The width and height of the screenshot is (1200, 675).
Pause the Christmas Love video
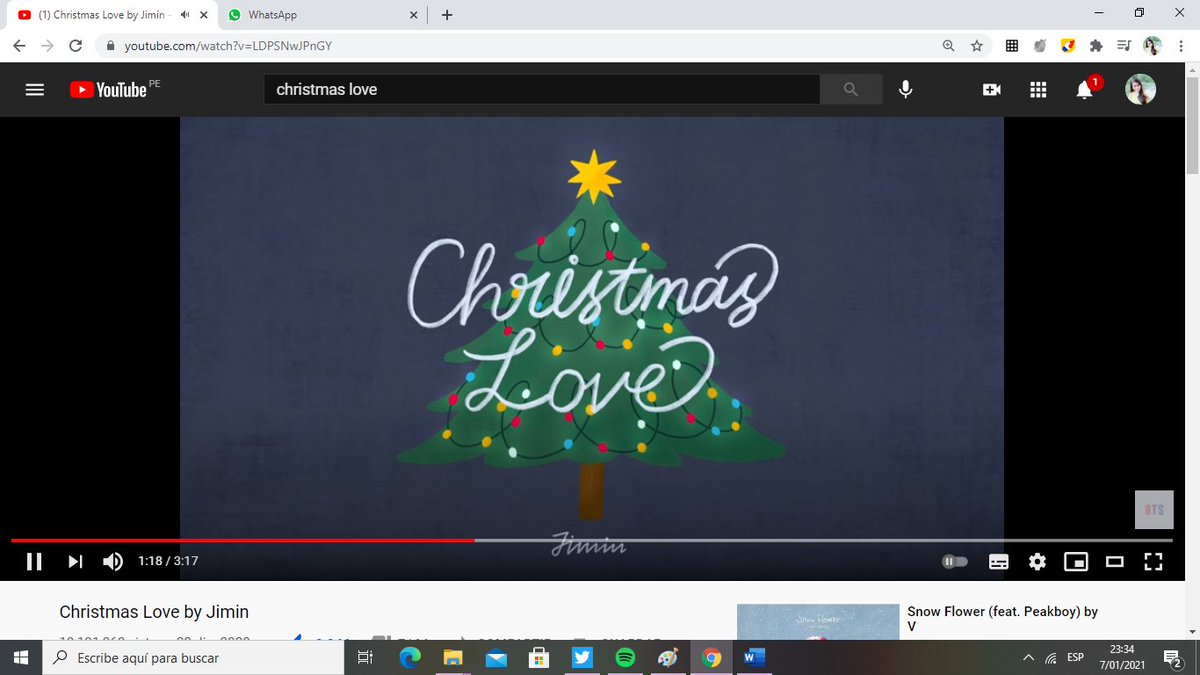(34, 561)
